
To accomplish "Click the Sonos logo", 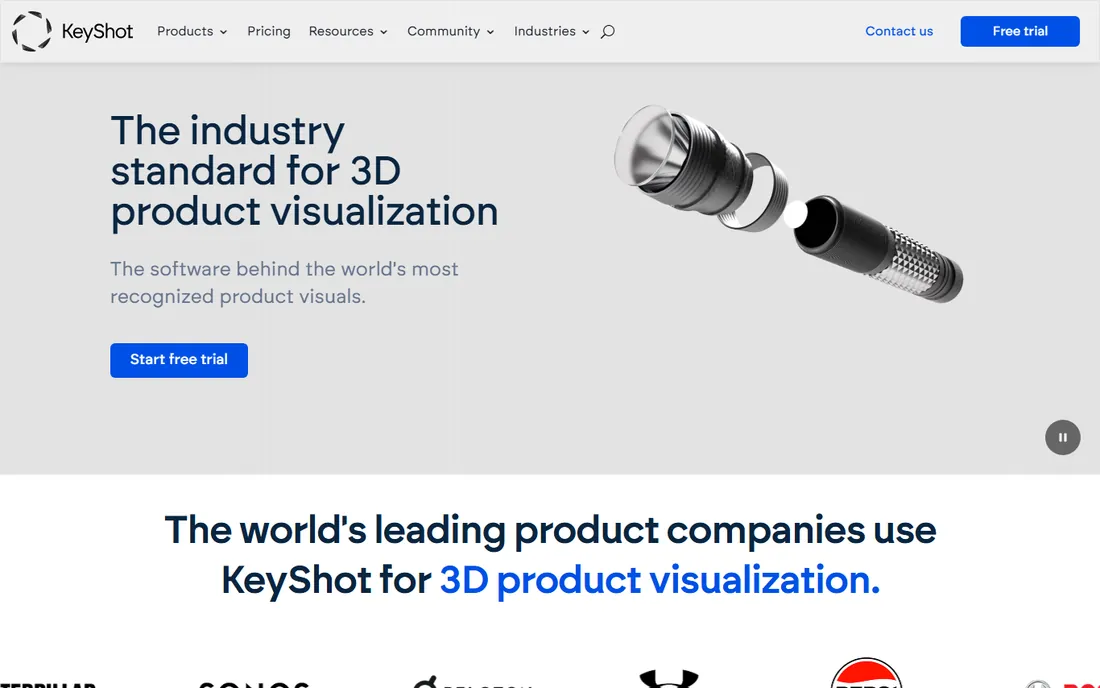I will (254, 684).
